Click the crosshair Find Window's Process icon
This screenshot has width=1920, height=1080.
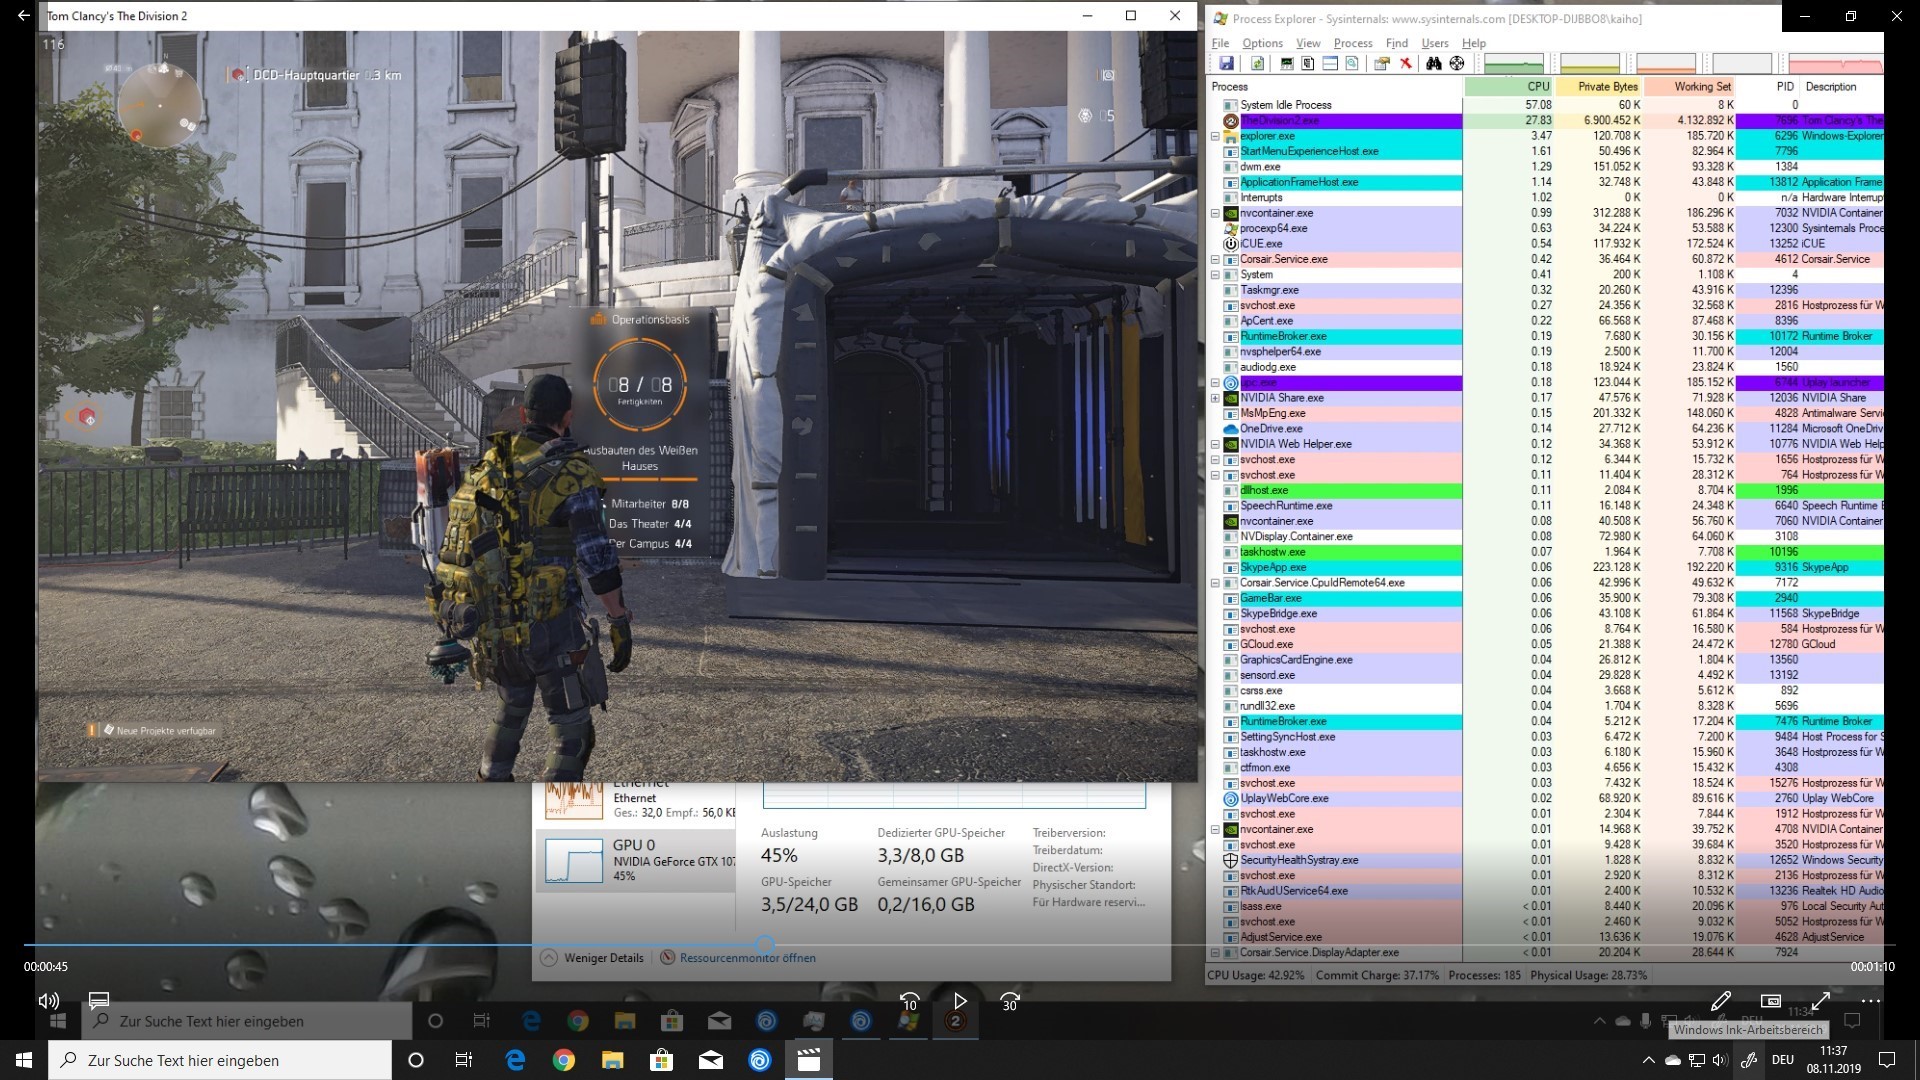click(x=1457, y=64)
